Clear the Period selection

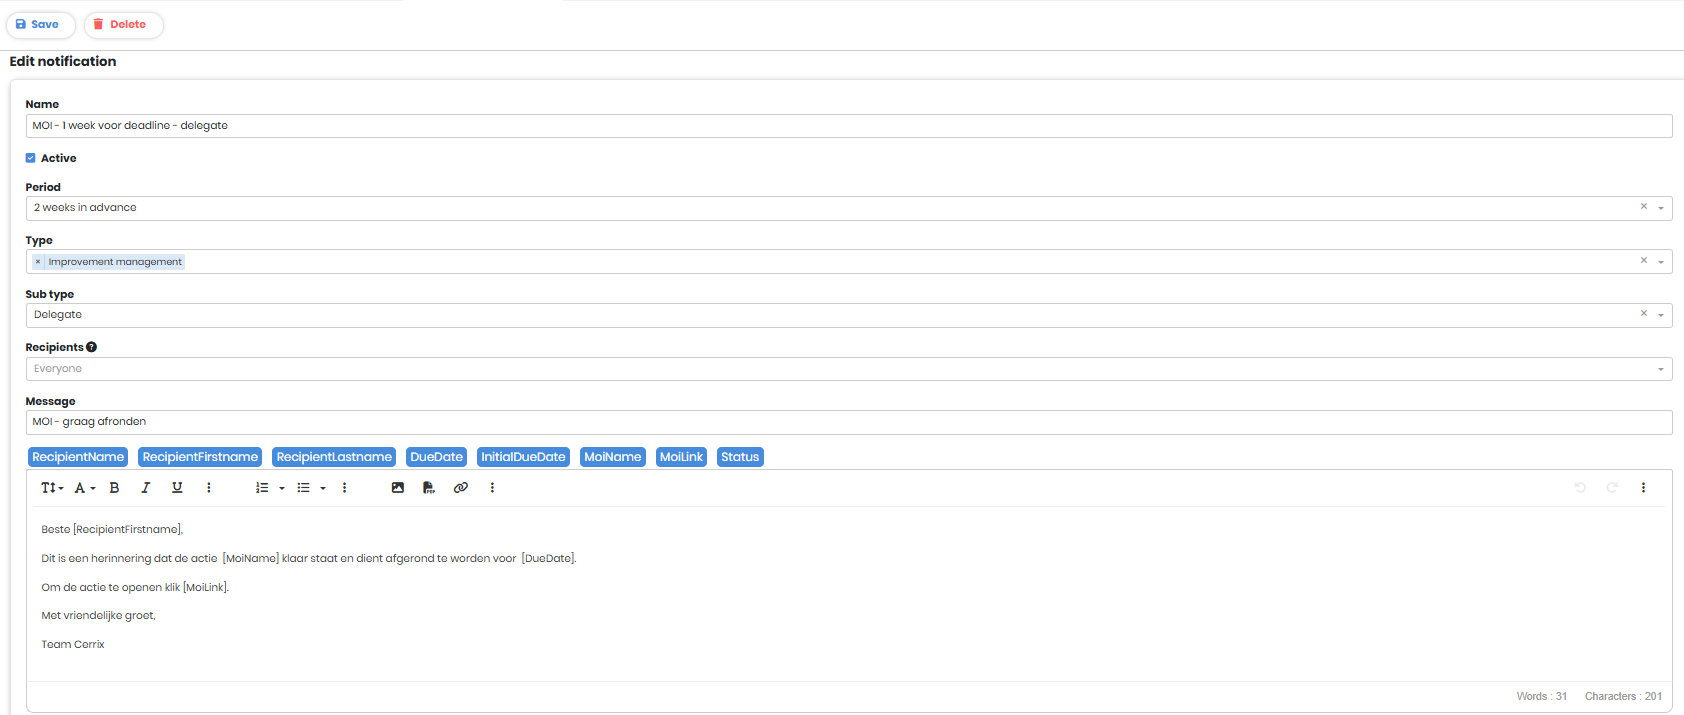[x=1643, y=207]
